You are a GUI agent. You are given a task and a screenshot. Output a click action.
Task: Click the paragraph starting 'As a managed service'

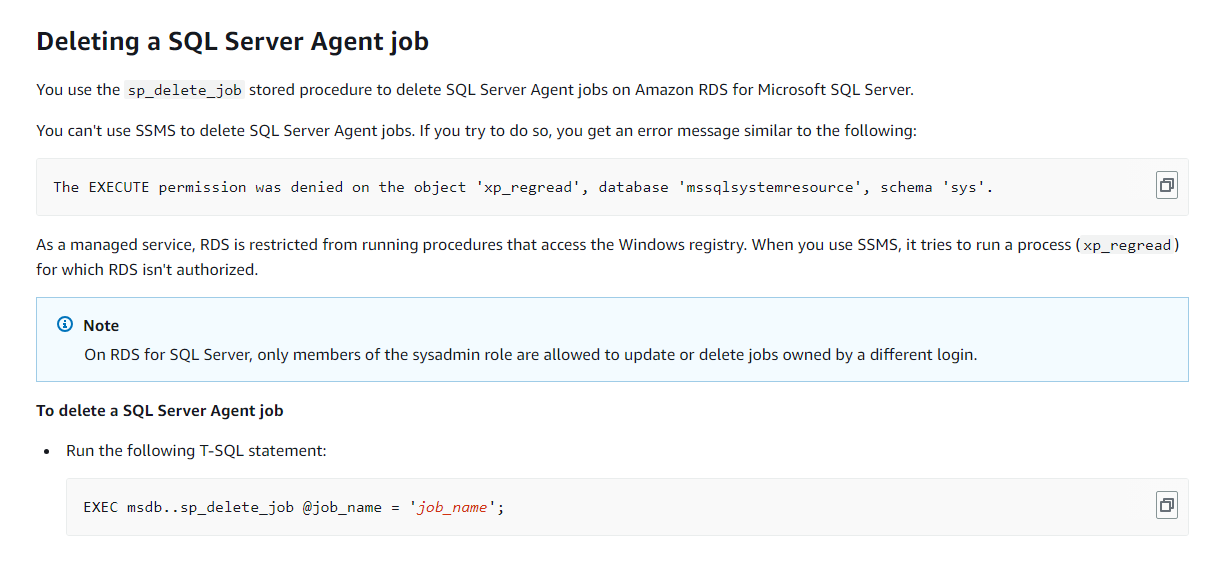point(608,257)
